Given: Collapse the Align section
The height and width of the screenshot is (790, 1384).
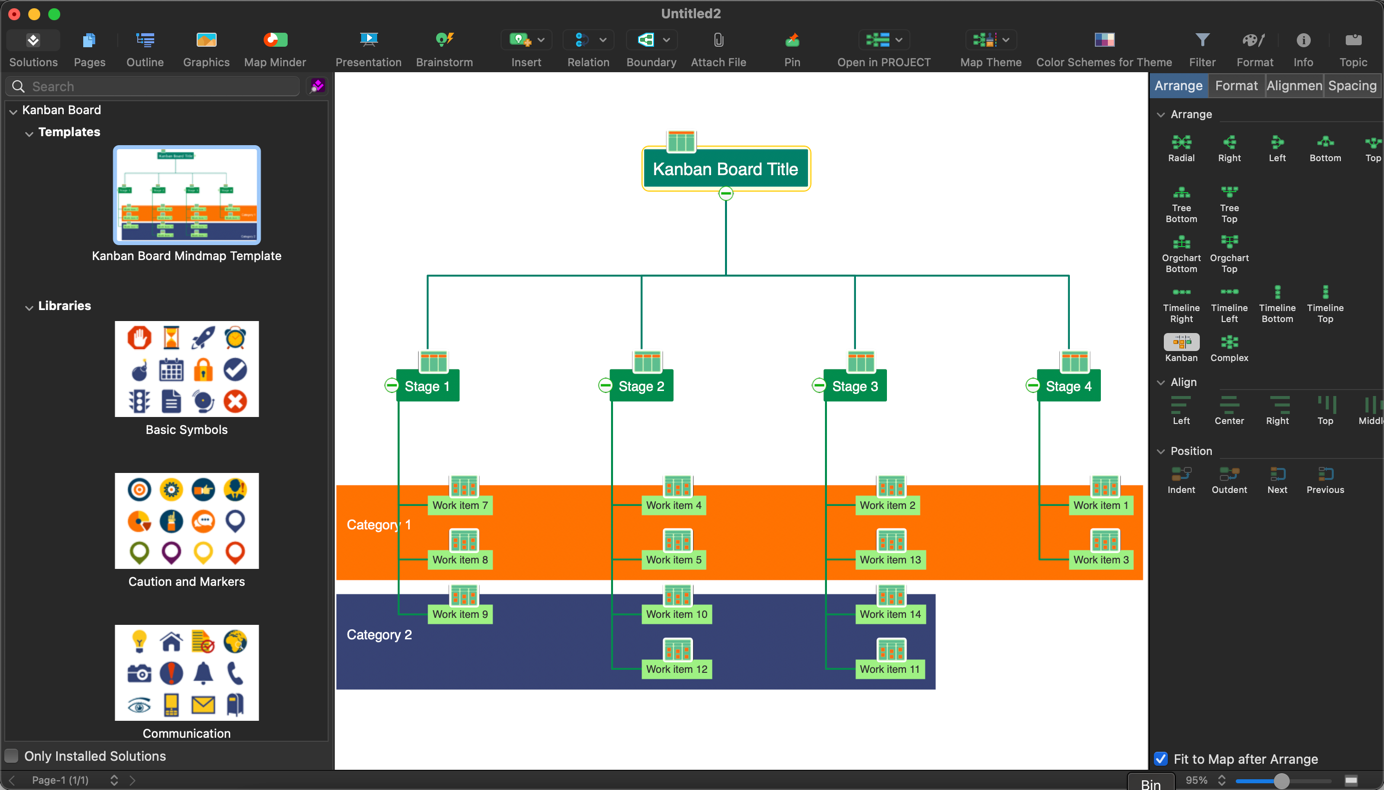Looking at the screenshot, I should tap(1161, 383).
